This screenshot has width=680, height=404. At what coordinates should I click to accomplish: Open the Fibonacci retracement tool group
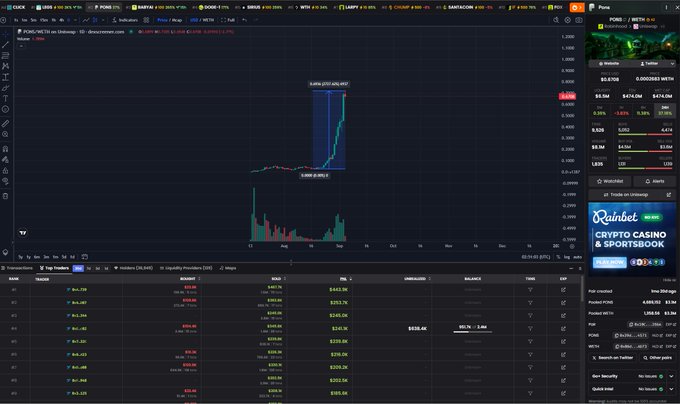[5, 55]
